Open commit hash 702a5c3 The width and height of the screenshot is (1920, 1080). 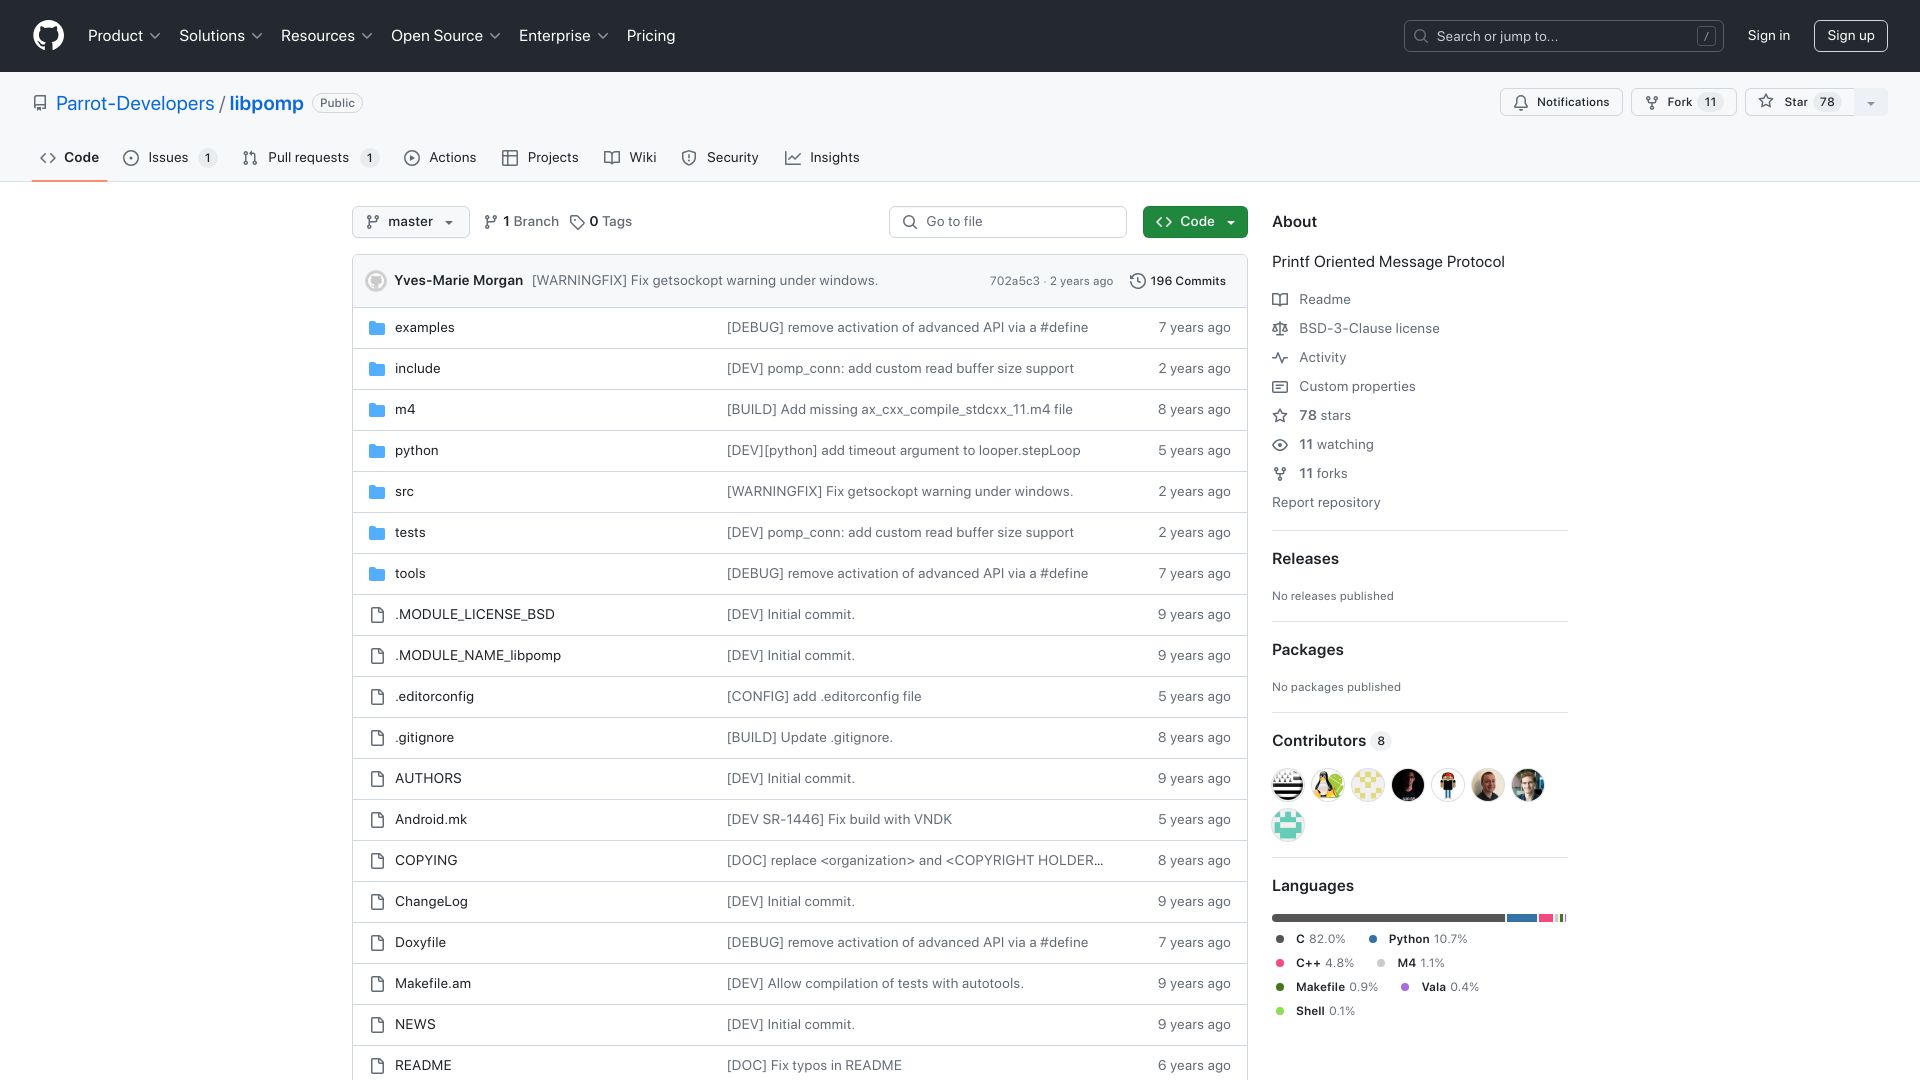click(1014, 281)
